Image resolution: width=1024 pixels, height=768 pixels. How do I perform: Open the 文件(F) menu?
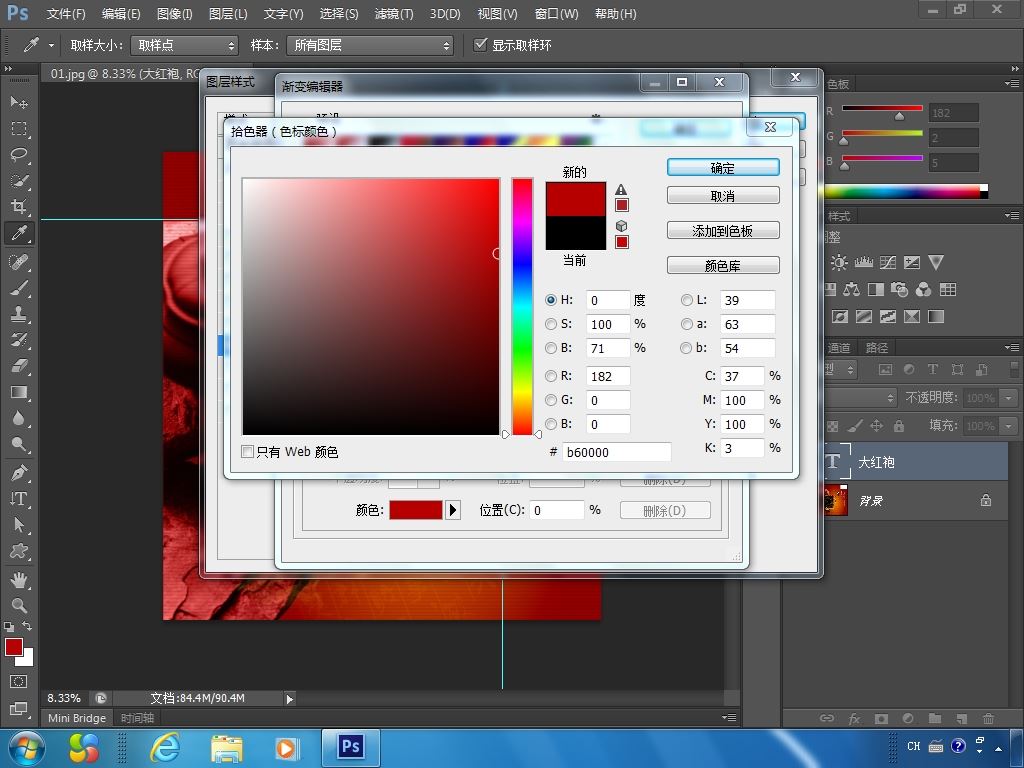(x=66, y=14)
